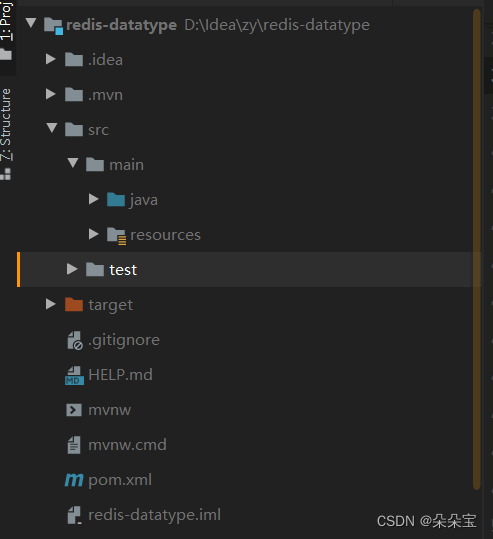
Task: Click the blue java sources folder icon
Action: (x=116, y=200)
